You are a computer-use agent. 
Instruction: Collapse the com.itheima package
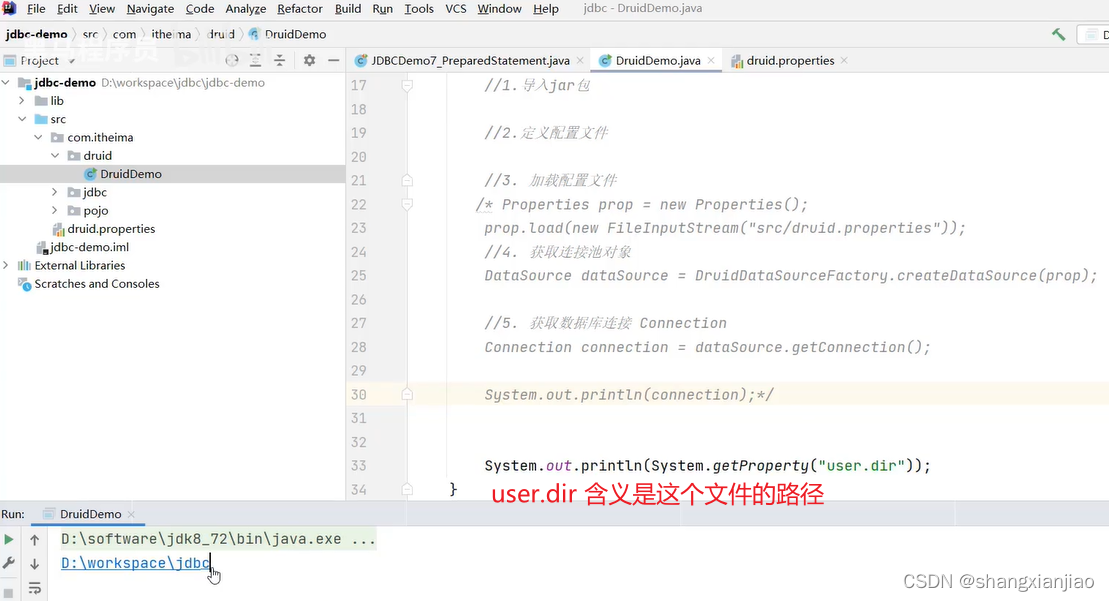[x=38, y=137]
